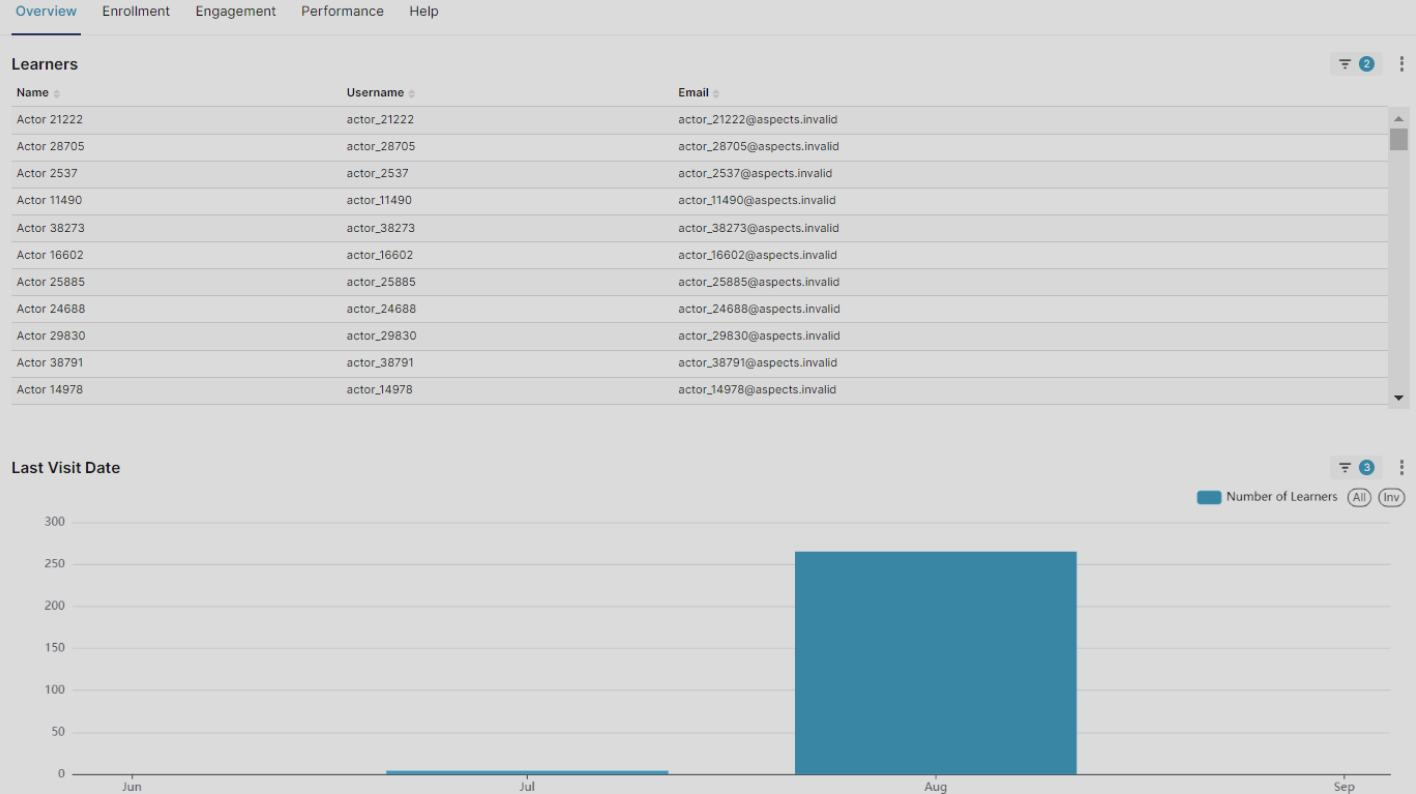Viewport: 1416px width, 794px height.
Task: Click email actor_29830@aspects.invalid
Action: tap(759, 336)
